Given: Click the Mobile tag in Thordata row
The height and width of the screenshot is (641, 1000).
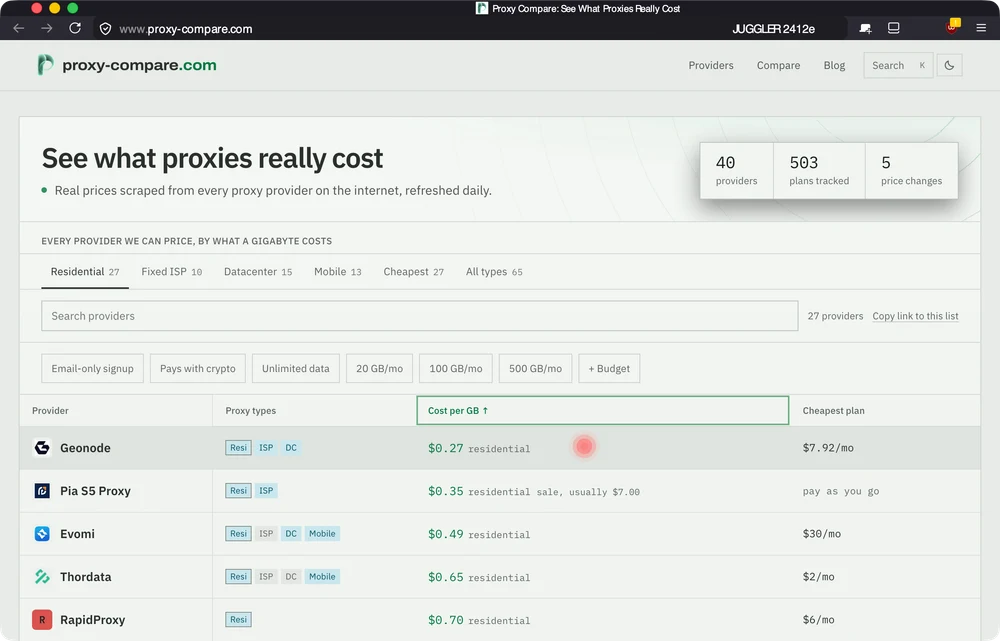Looking at the screenshot, I should click(322, 577).
